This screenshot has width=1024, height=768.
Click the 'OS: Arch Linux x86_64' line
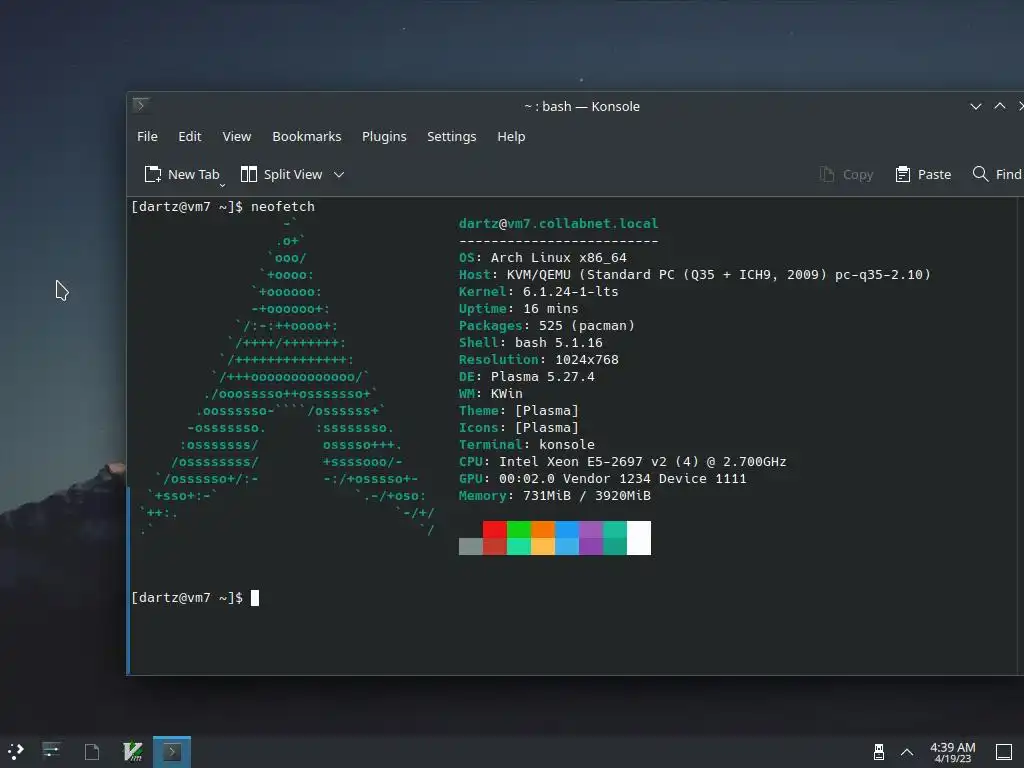coord(543,257)
